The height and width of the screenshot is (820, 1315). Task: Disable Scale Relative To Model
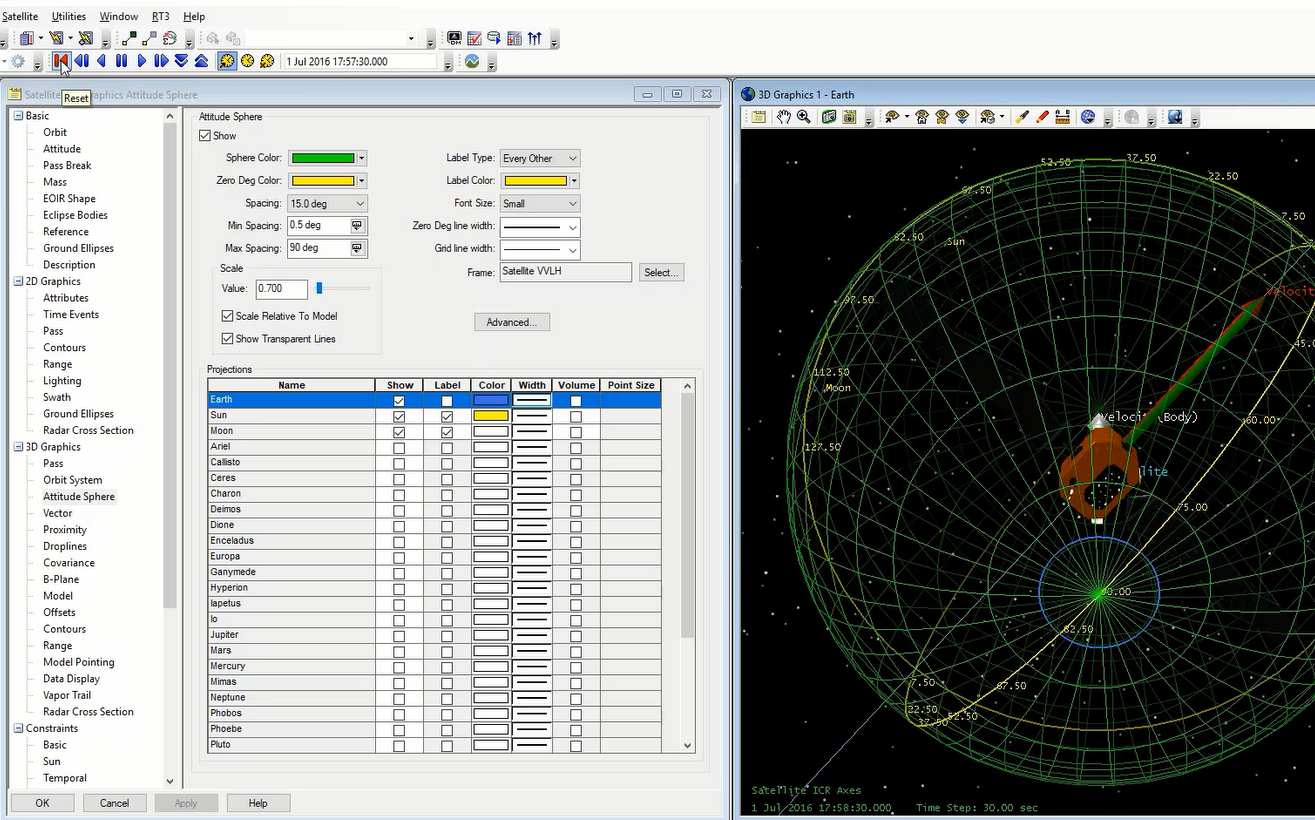tap(225, 314)
